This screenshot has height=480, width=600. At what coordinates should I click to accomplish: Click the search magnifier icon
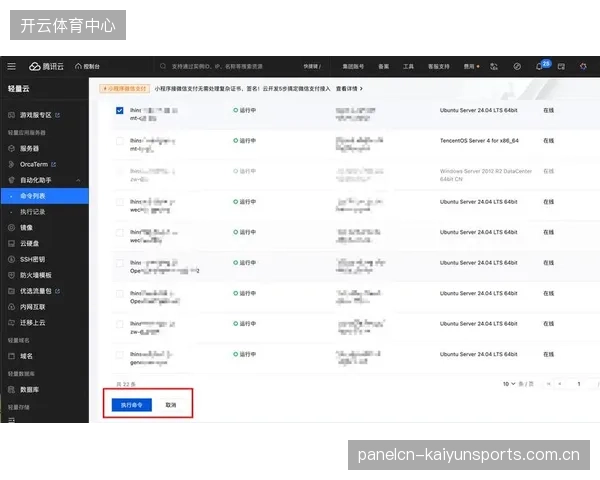tap(163, 66)
